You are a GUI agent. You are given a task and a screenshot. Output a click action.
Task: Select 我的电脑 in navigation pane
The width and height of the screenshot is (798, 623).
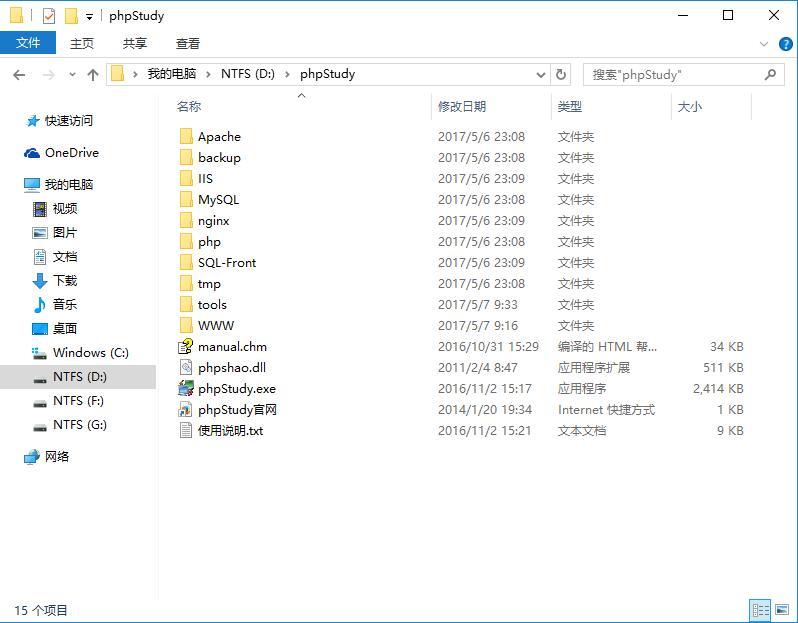point(69,184)
